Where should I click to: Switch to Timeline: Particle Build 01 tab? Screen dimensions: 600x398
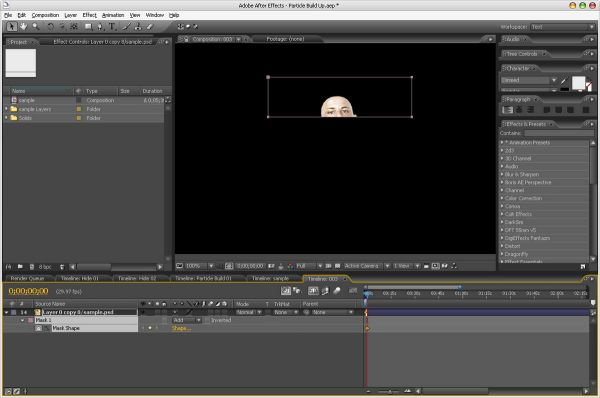pos(203,279)
